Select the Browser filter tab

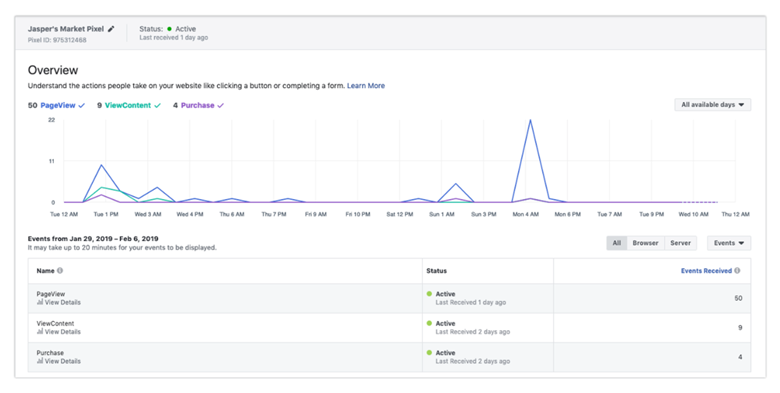point(645,243)
